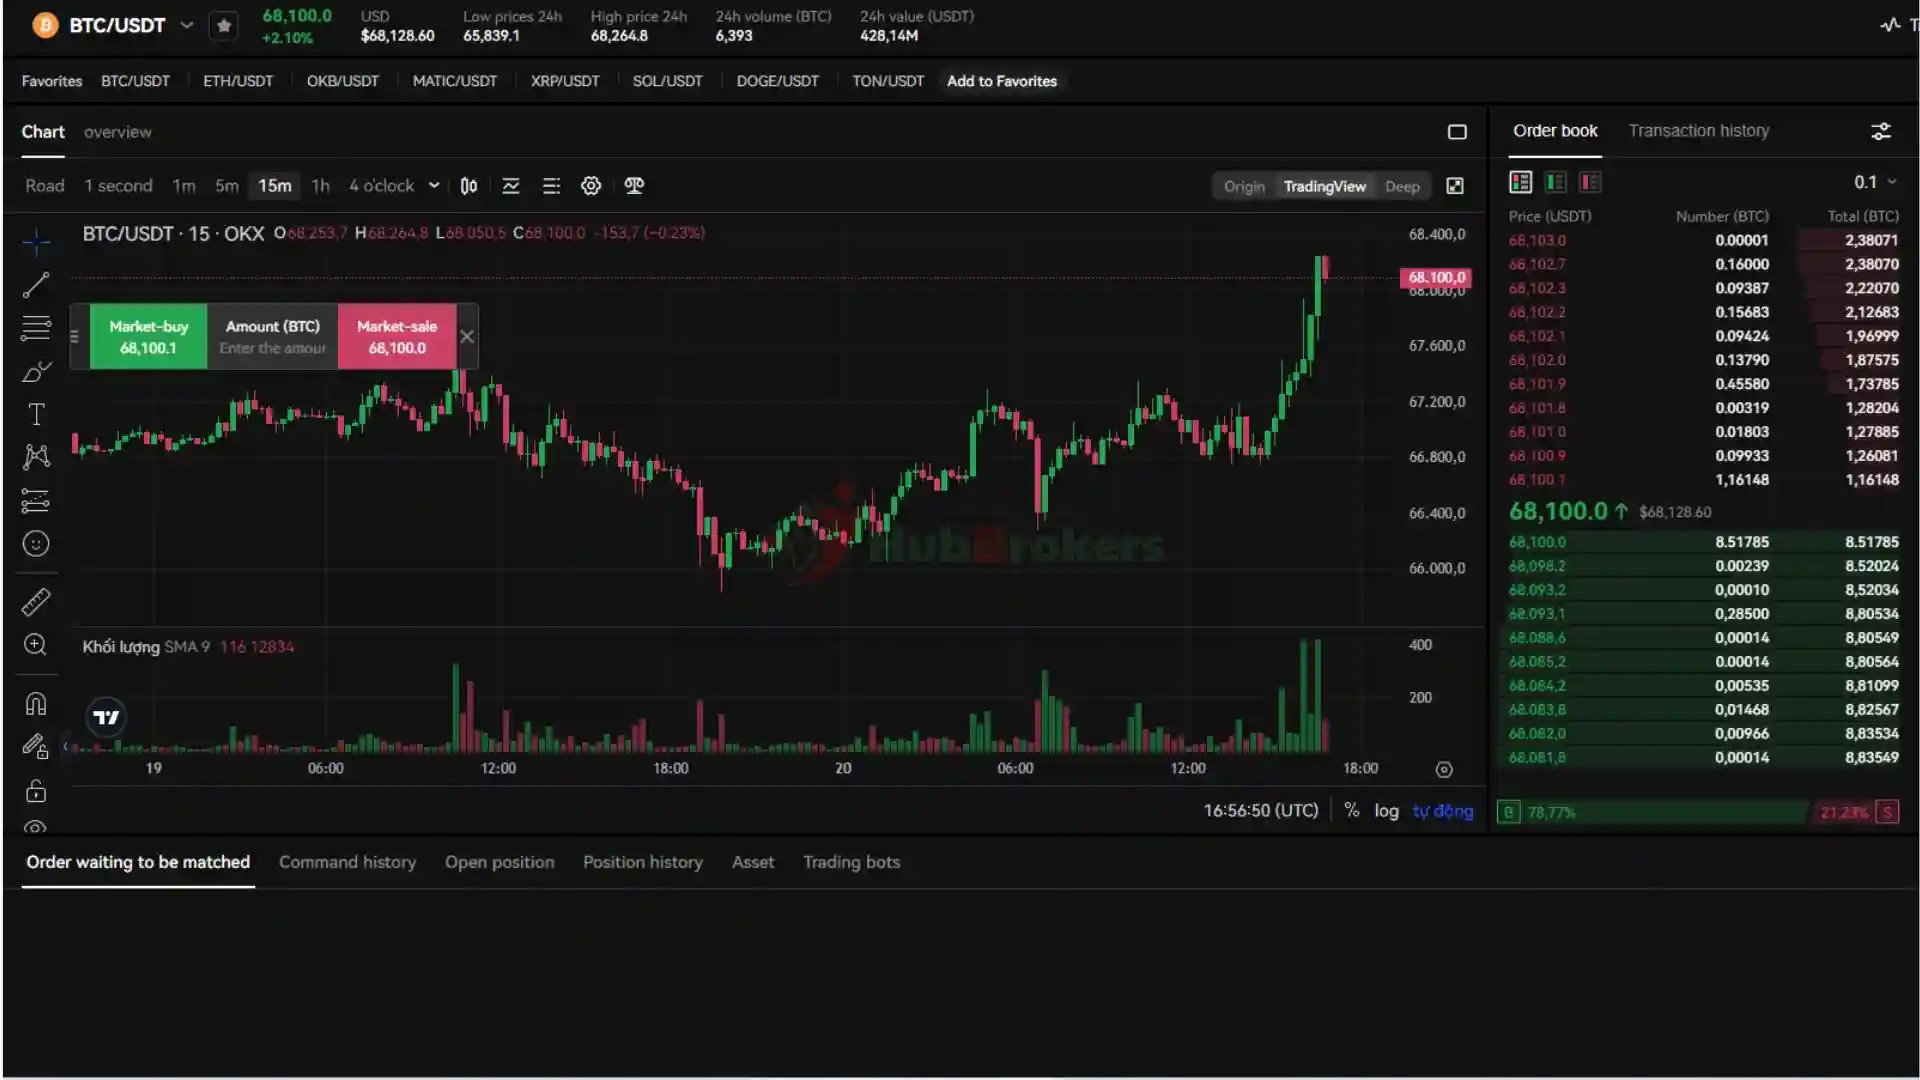Toggle log scale on chart

[1386, 811]
